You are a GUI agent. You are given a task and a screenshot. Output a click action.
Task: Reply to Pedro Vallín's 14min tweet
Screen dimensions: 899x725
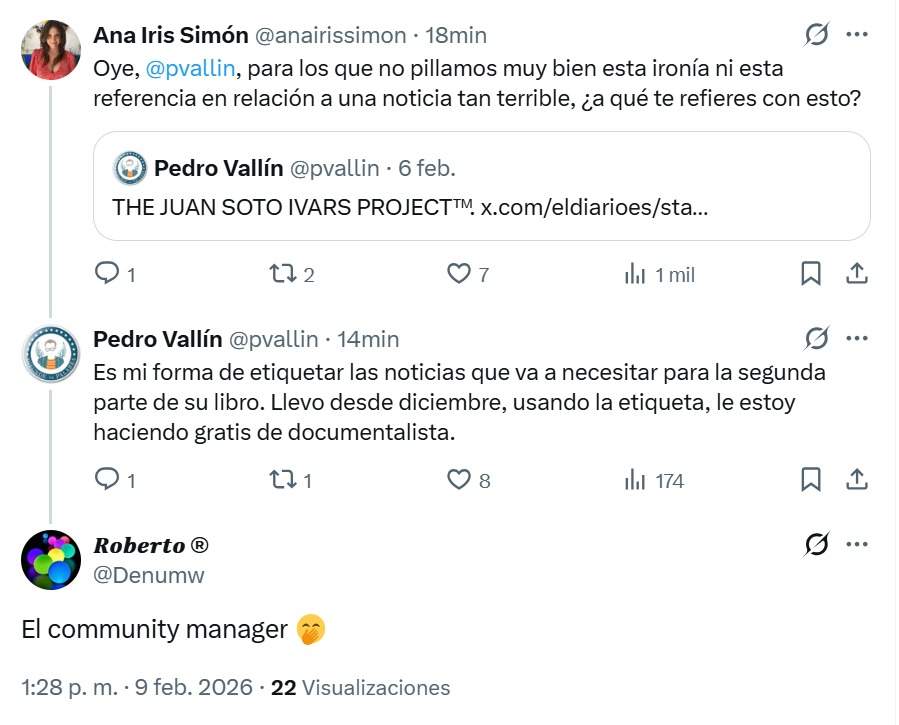(107, 480)
